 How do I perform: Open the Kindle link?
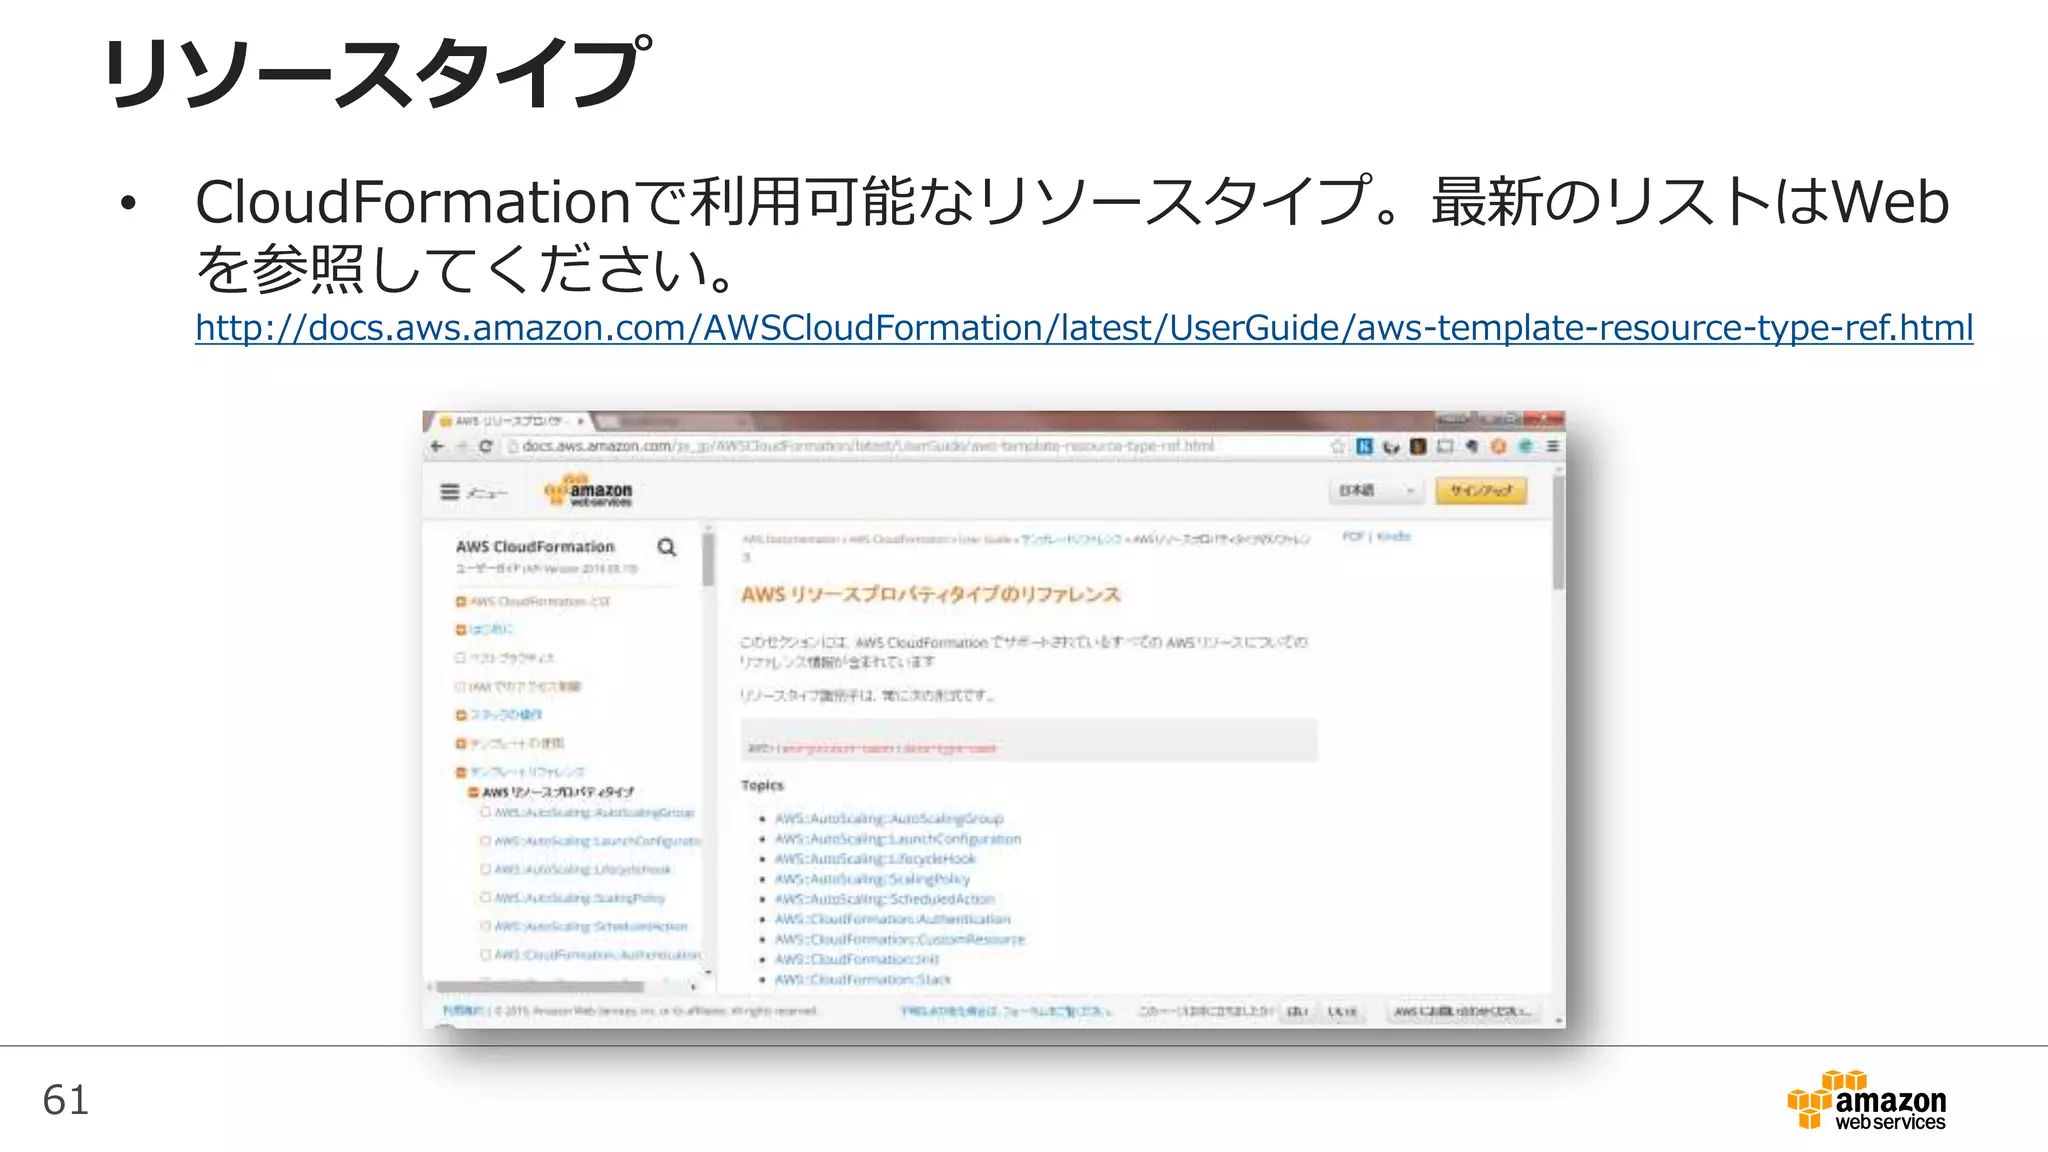1393,537
